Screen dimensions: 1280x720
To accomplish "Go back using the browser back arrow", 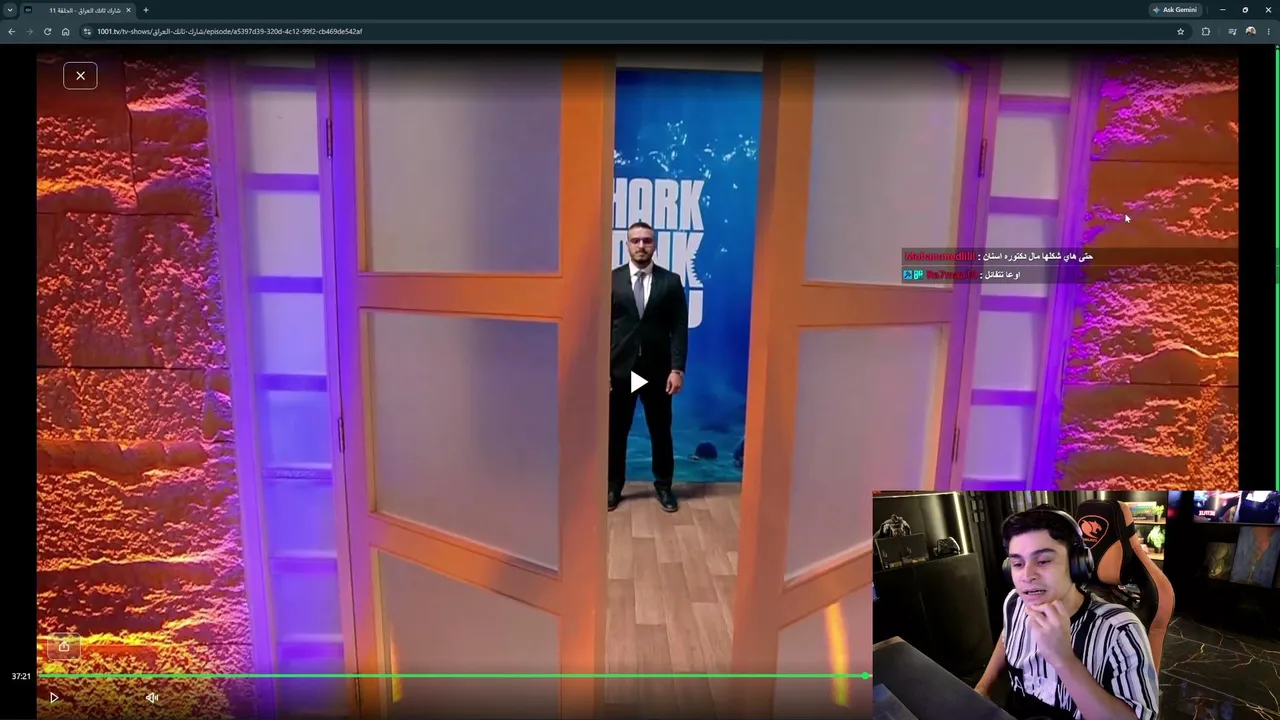I will (x=12, y=32).
